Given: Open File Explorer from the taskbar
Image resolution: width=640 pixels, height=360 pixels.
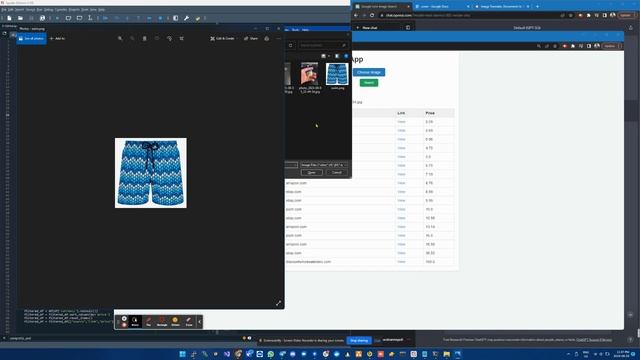Looking at the screenshot, I should coord(447,354).
